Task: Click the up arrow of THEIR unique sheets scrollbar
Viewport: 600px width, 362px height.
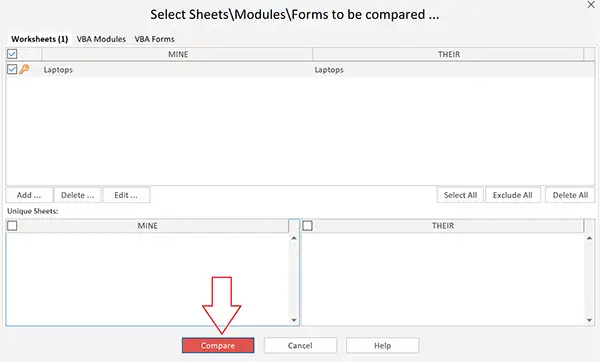Action: 589,238
